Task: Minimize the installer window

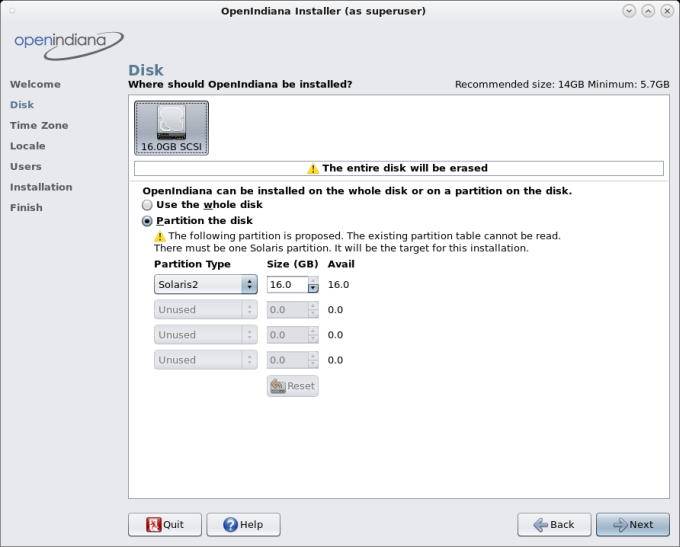Action: [629, 11]
